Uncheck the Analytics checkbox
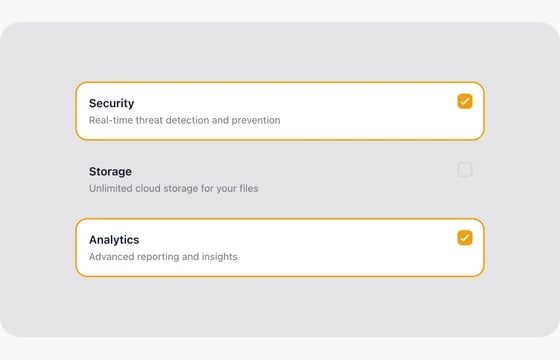Viewport: 560px width, 360px height. 465,238
